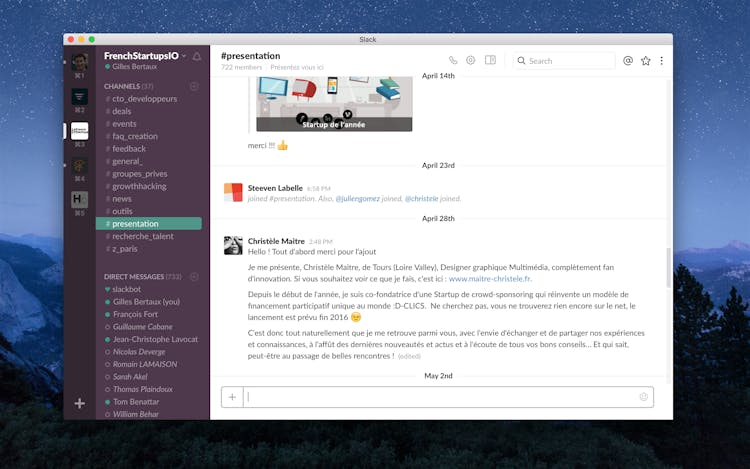Toggle the channel details pane icon
Image resolution: width=750 pixels, height=469 pixels.
coord(490,60)
